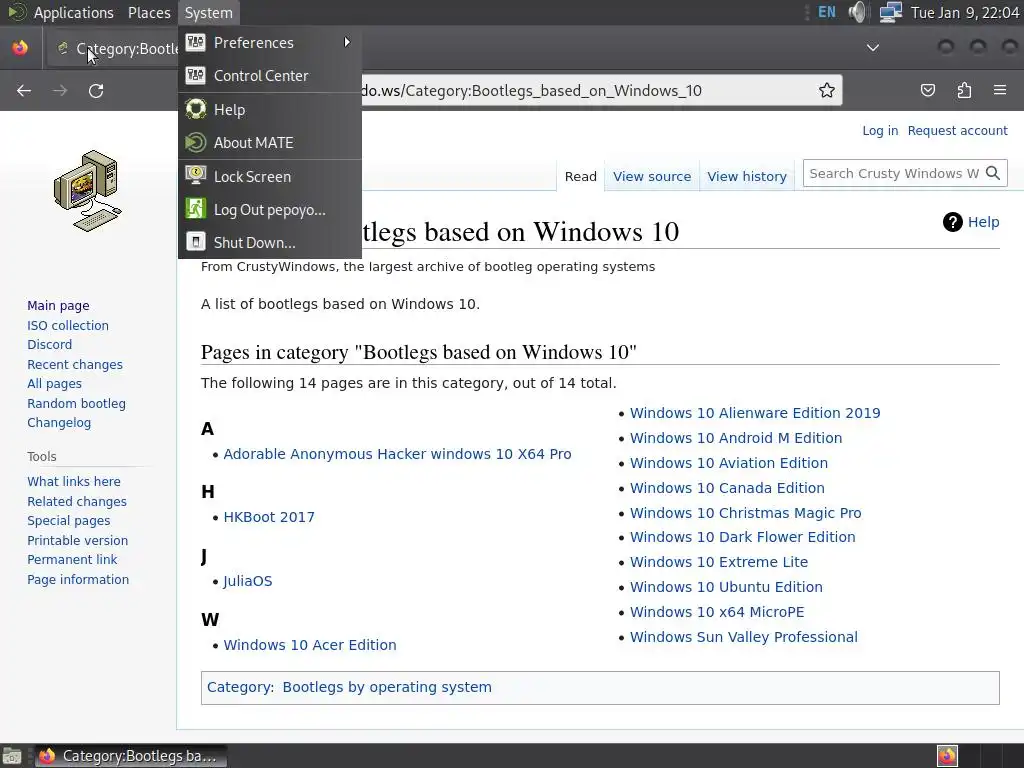Open the Pocket save icon
The width and height of the screenshot is (1024, 768).
tap(928, 90)
